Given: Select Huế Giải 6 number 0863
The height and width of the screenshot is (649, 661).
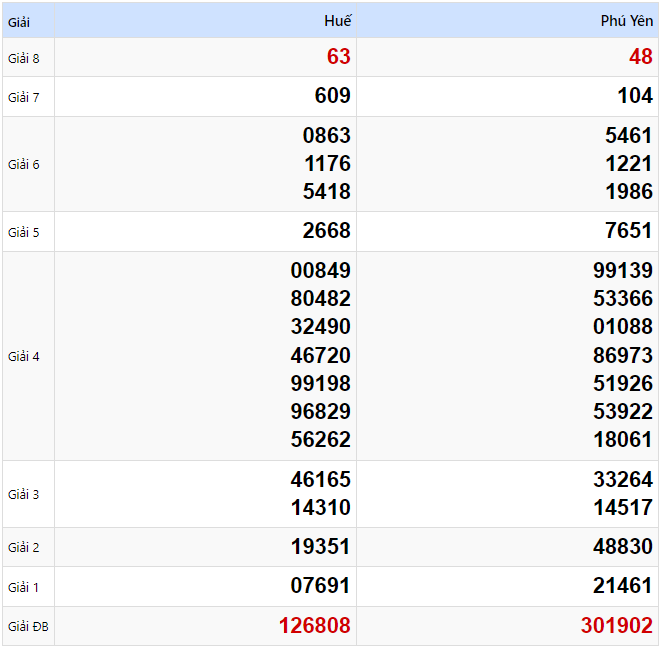Looking at the screenshot, I should [327, 136].
